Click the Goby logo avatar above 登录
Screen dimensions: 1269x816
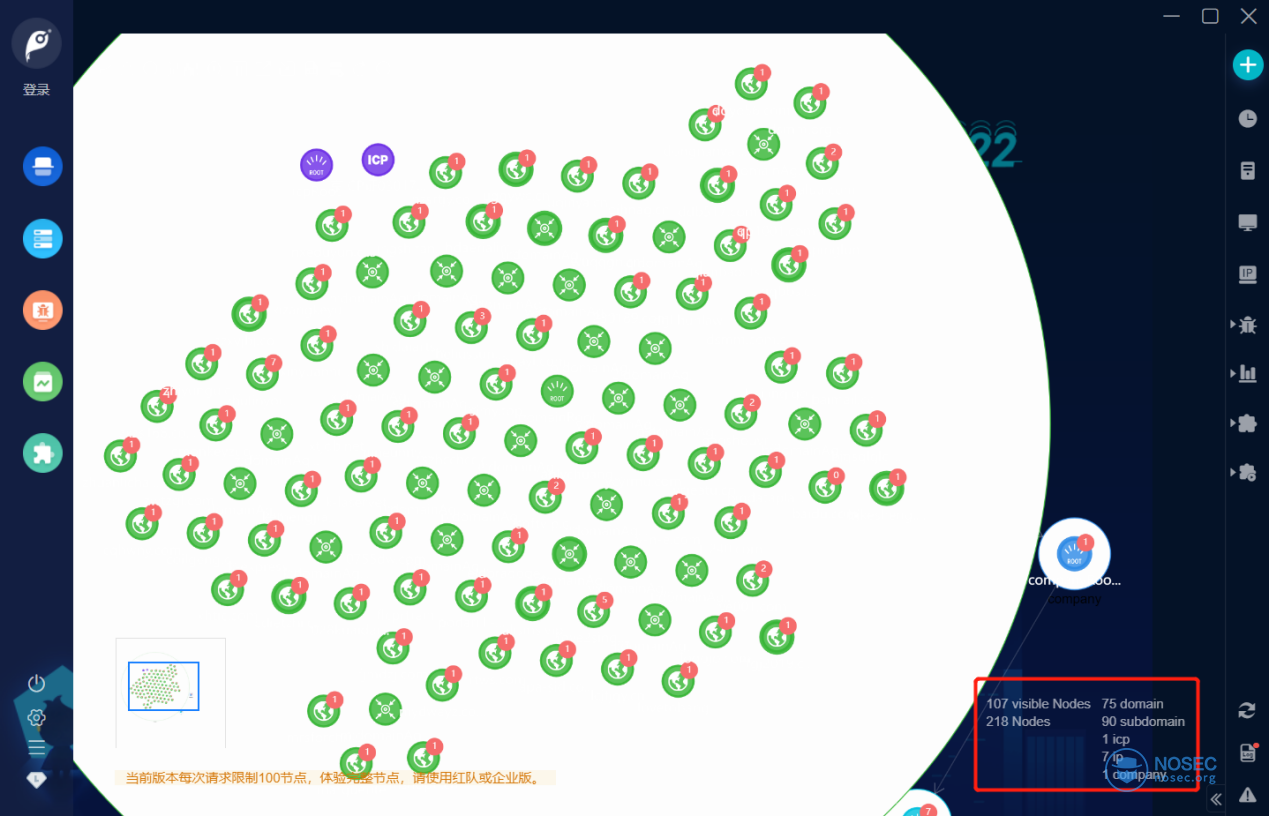click(x=36, y=44)
